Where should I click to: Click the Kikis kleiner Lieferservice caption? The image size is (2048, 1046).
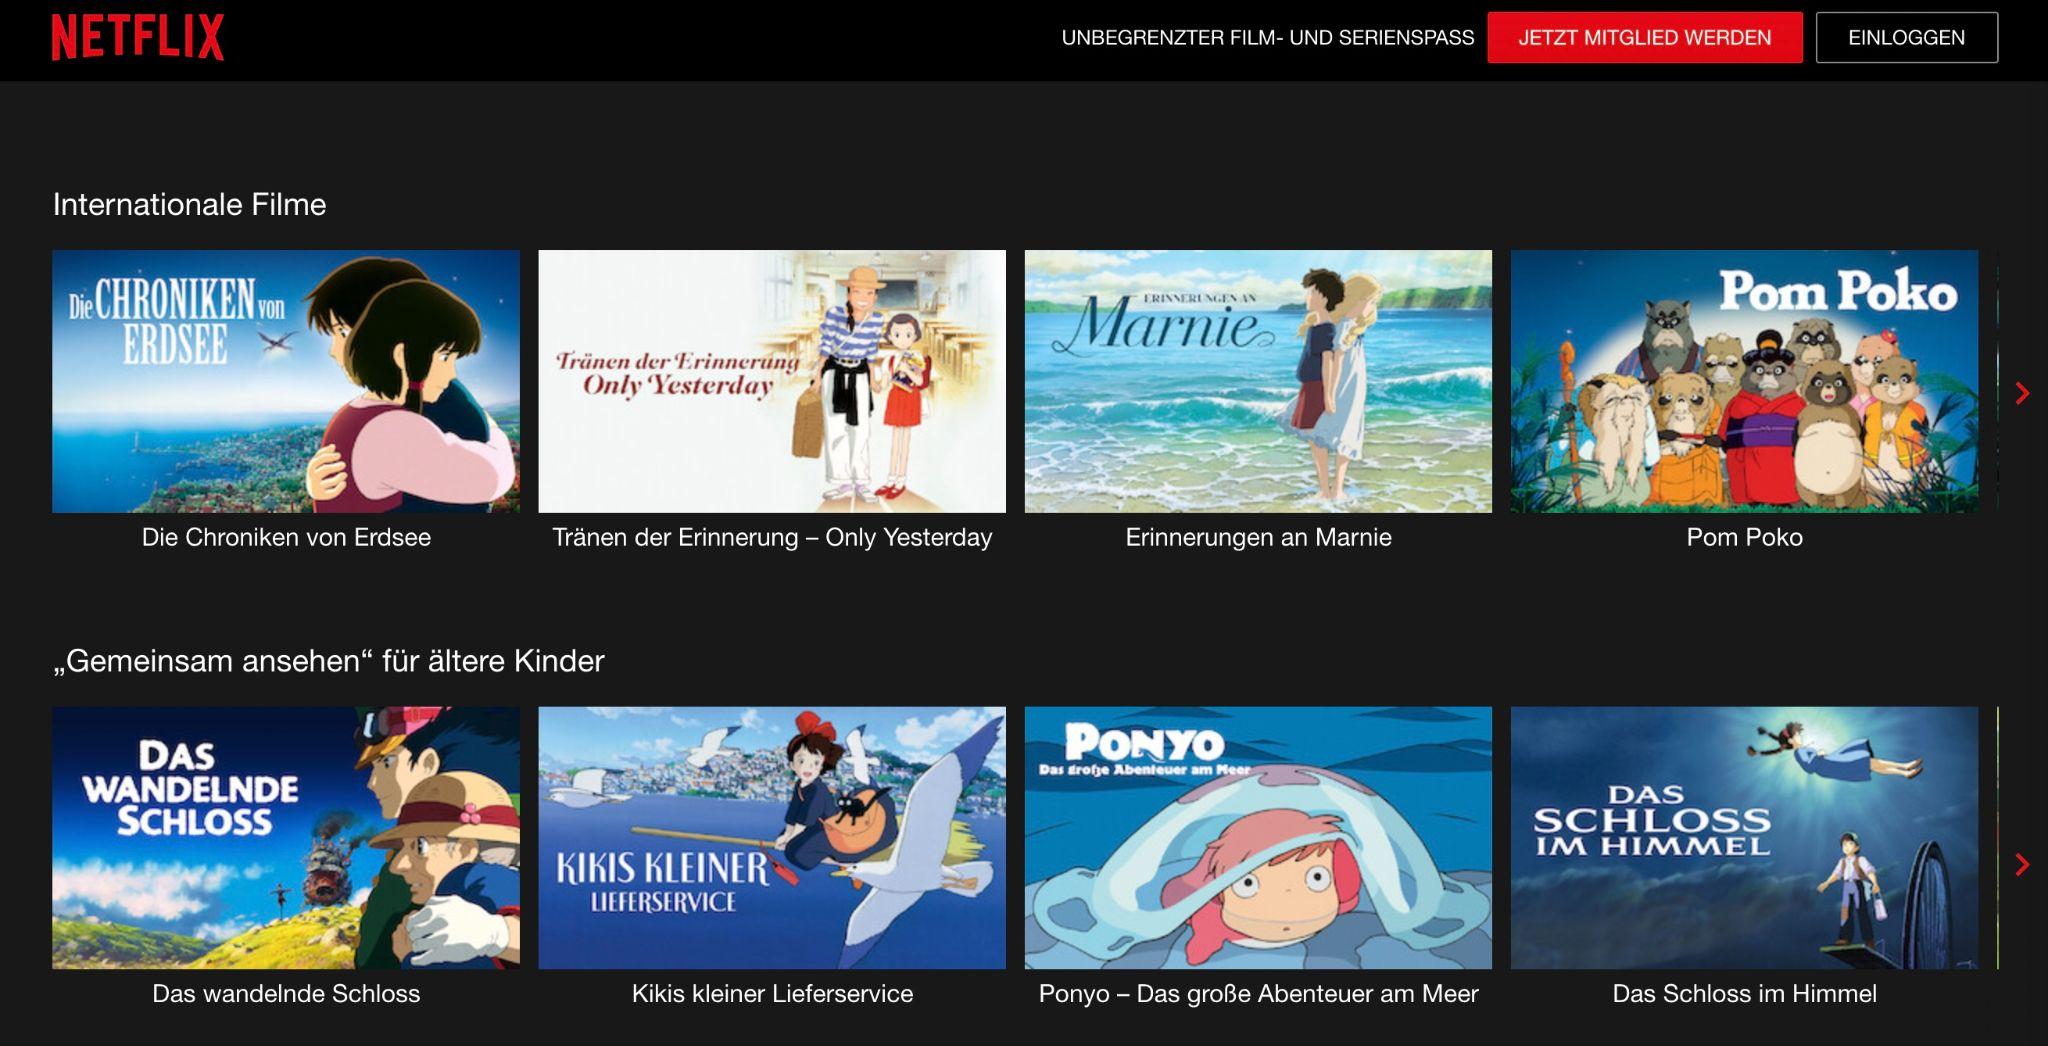click(772, 993)
